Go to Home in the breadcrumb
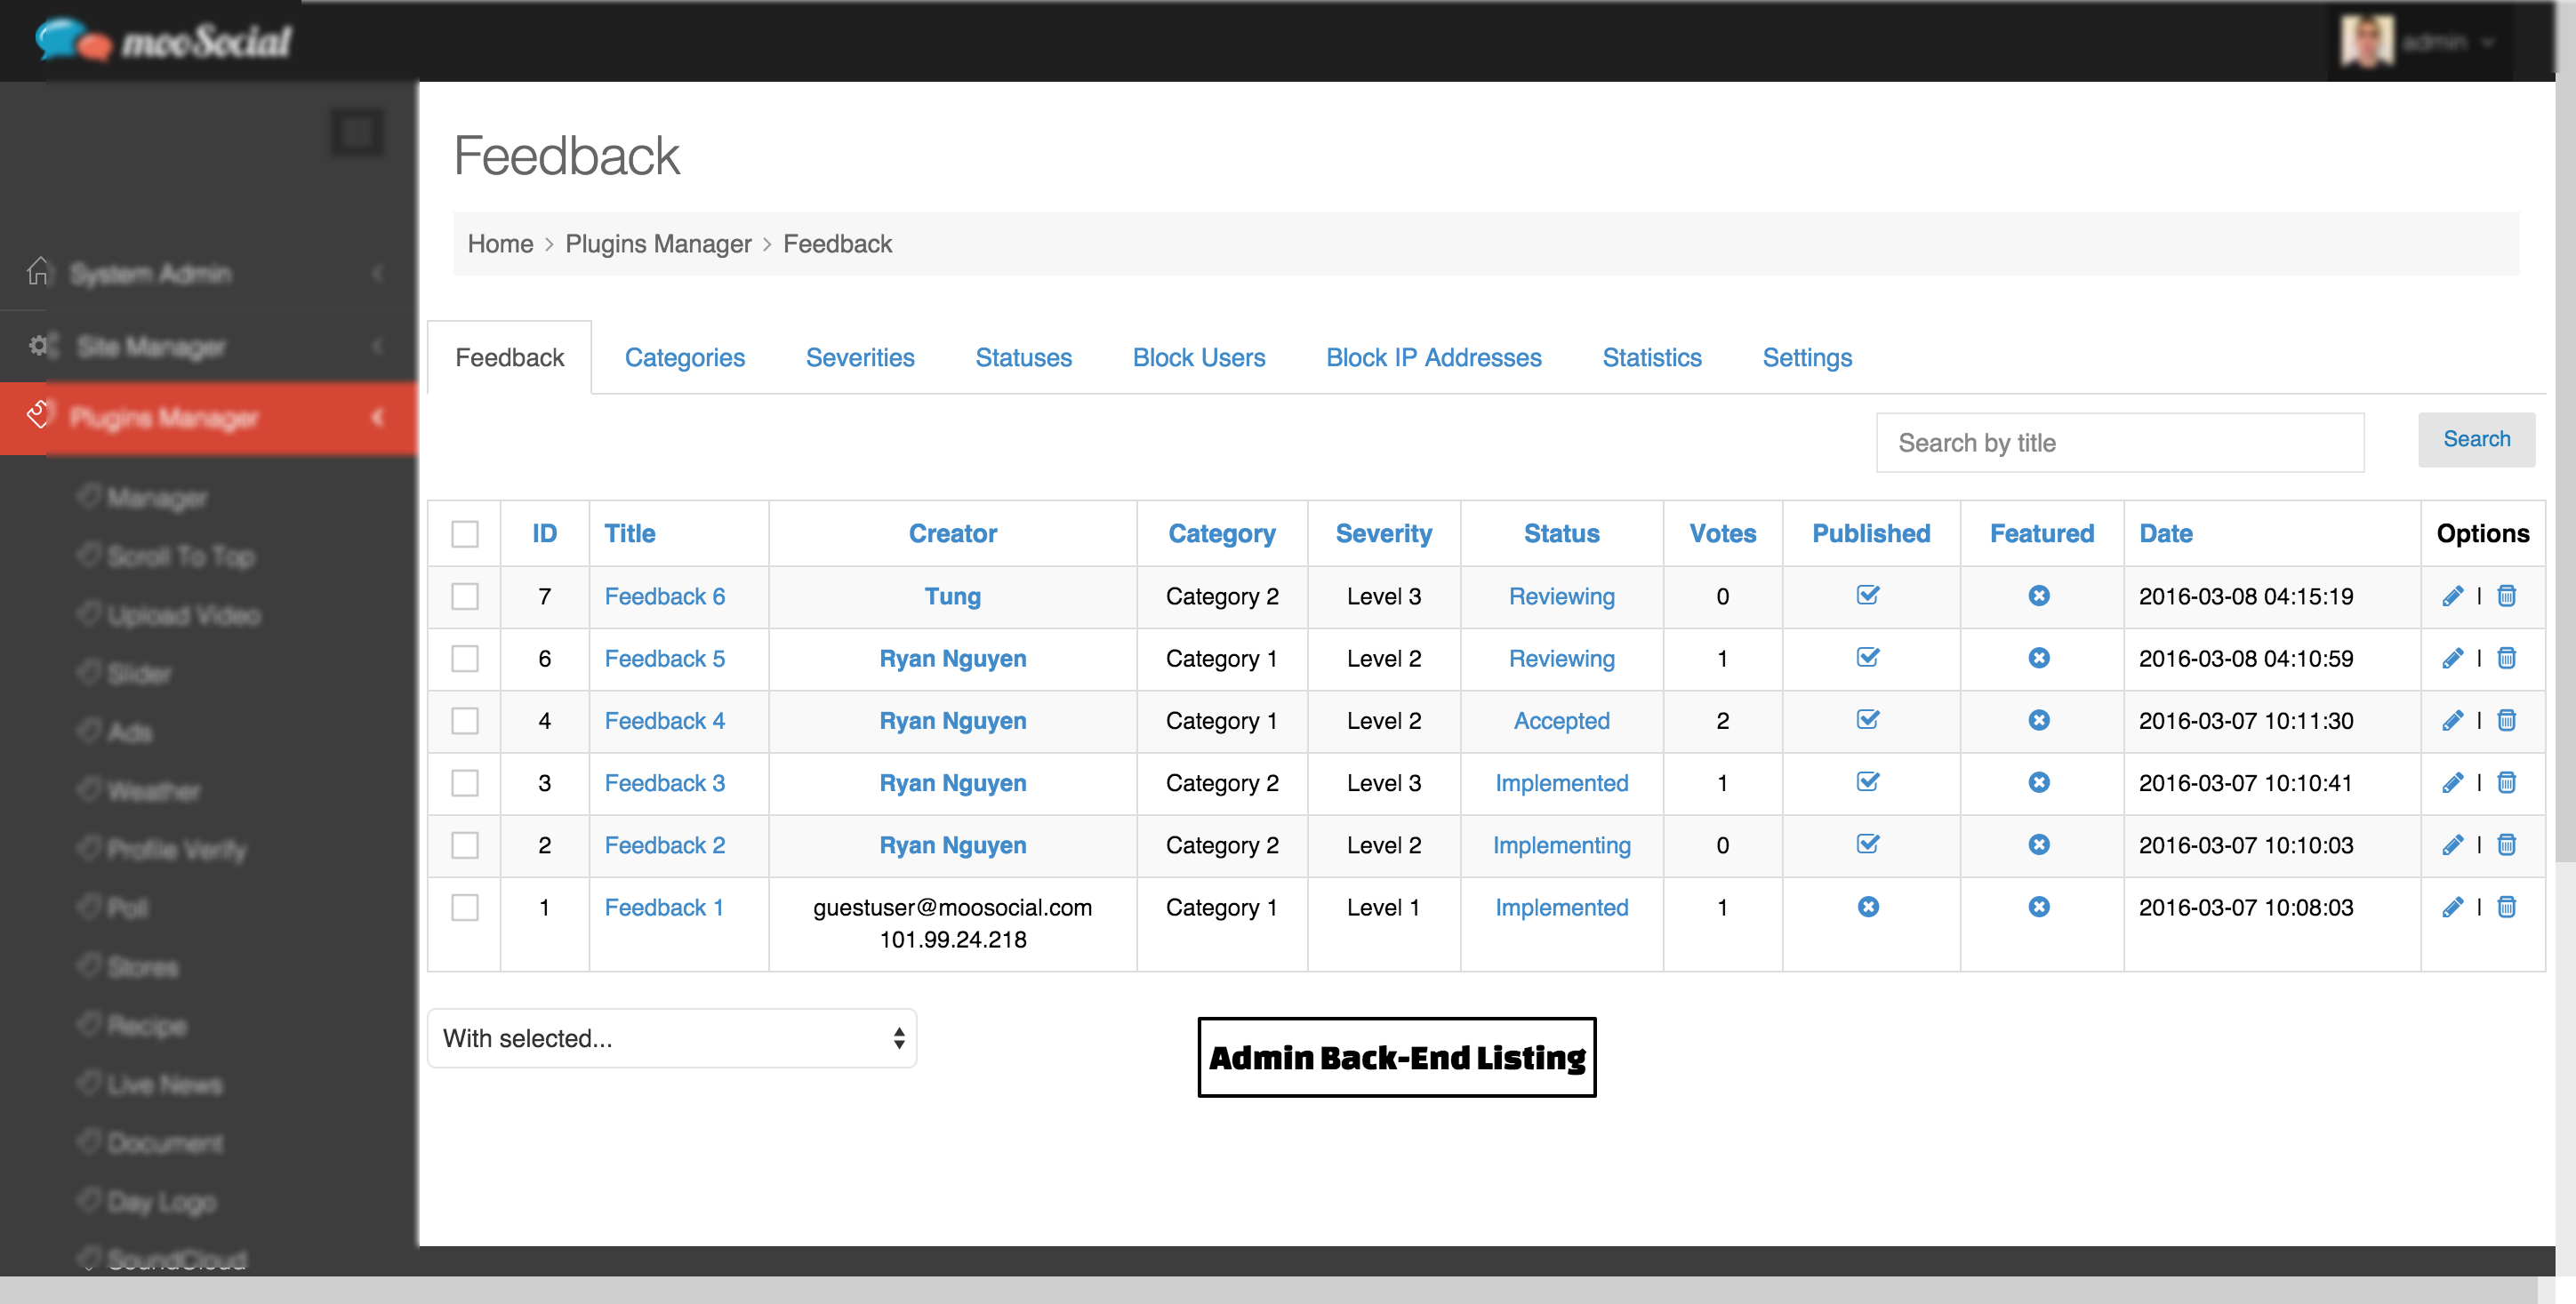 500,244
